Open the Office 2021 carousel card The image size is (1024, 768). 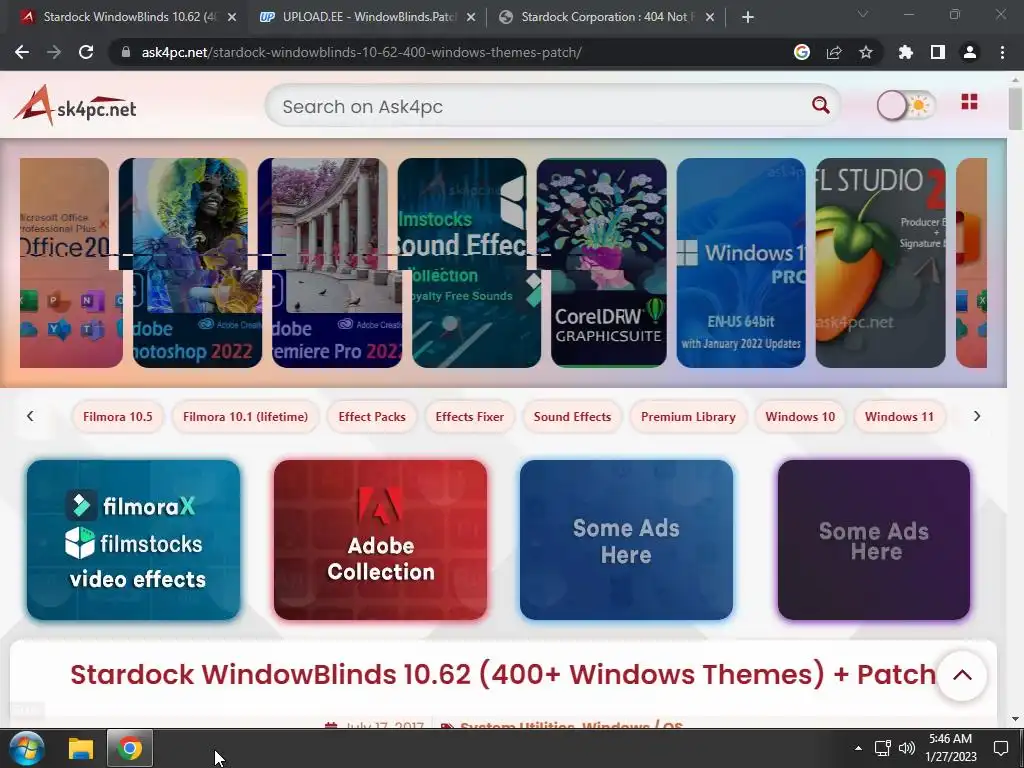tap(70, 263)
